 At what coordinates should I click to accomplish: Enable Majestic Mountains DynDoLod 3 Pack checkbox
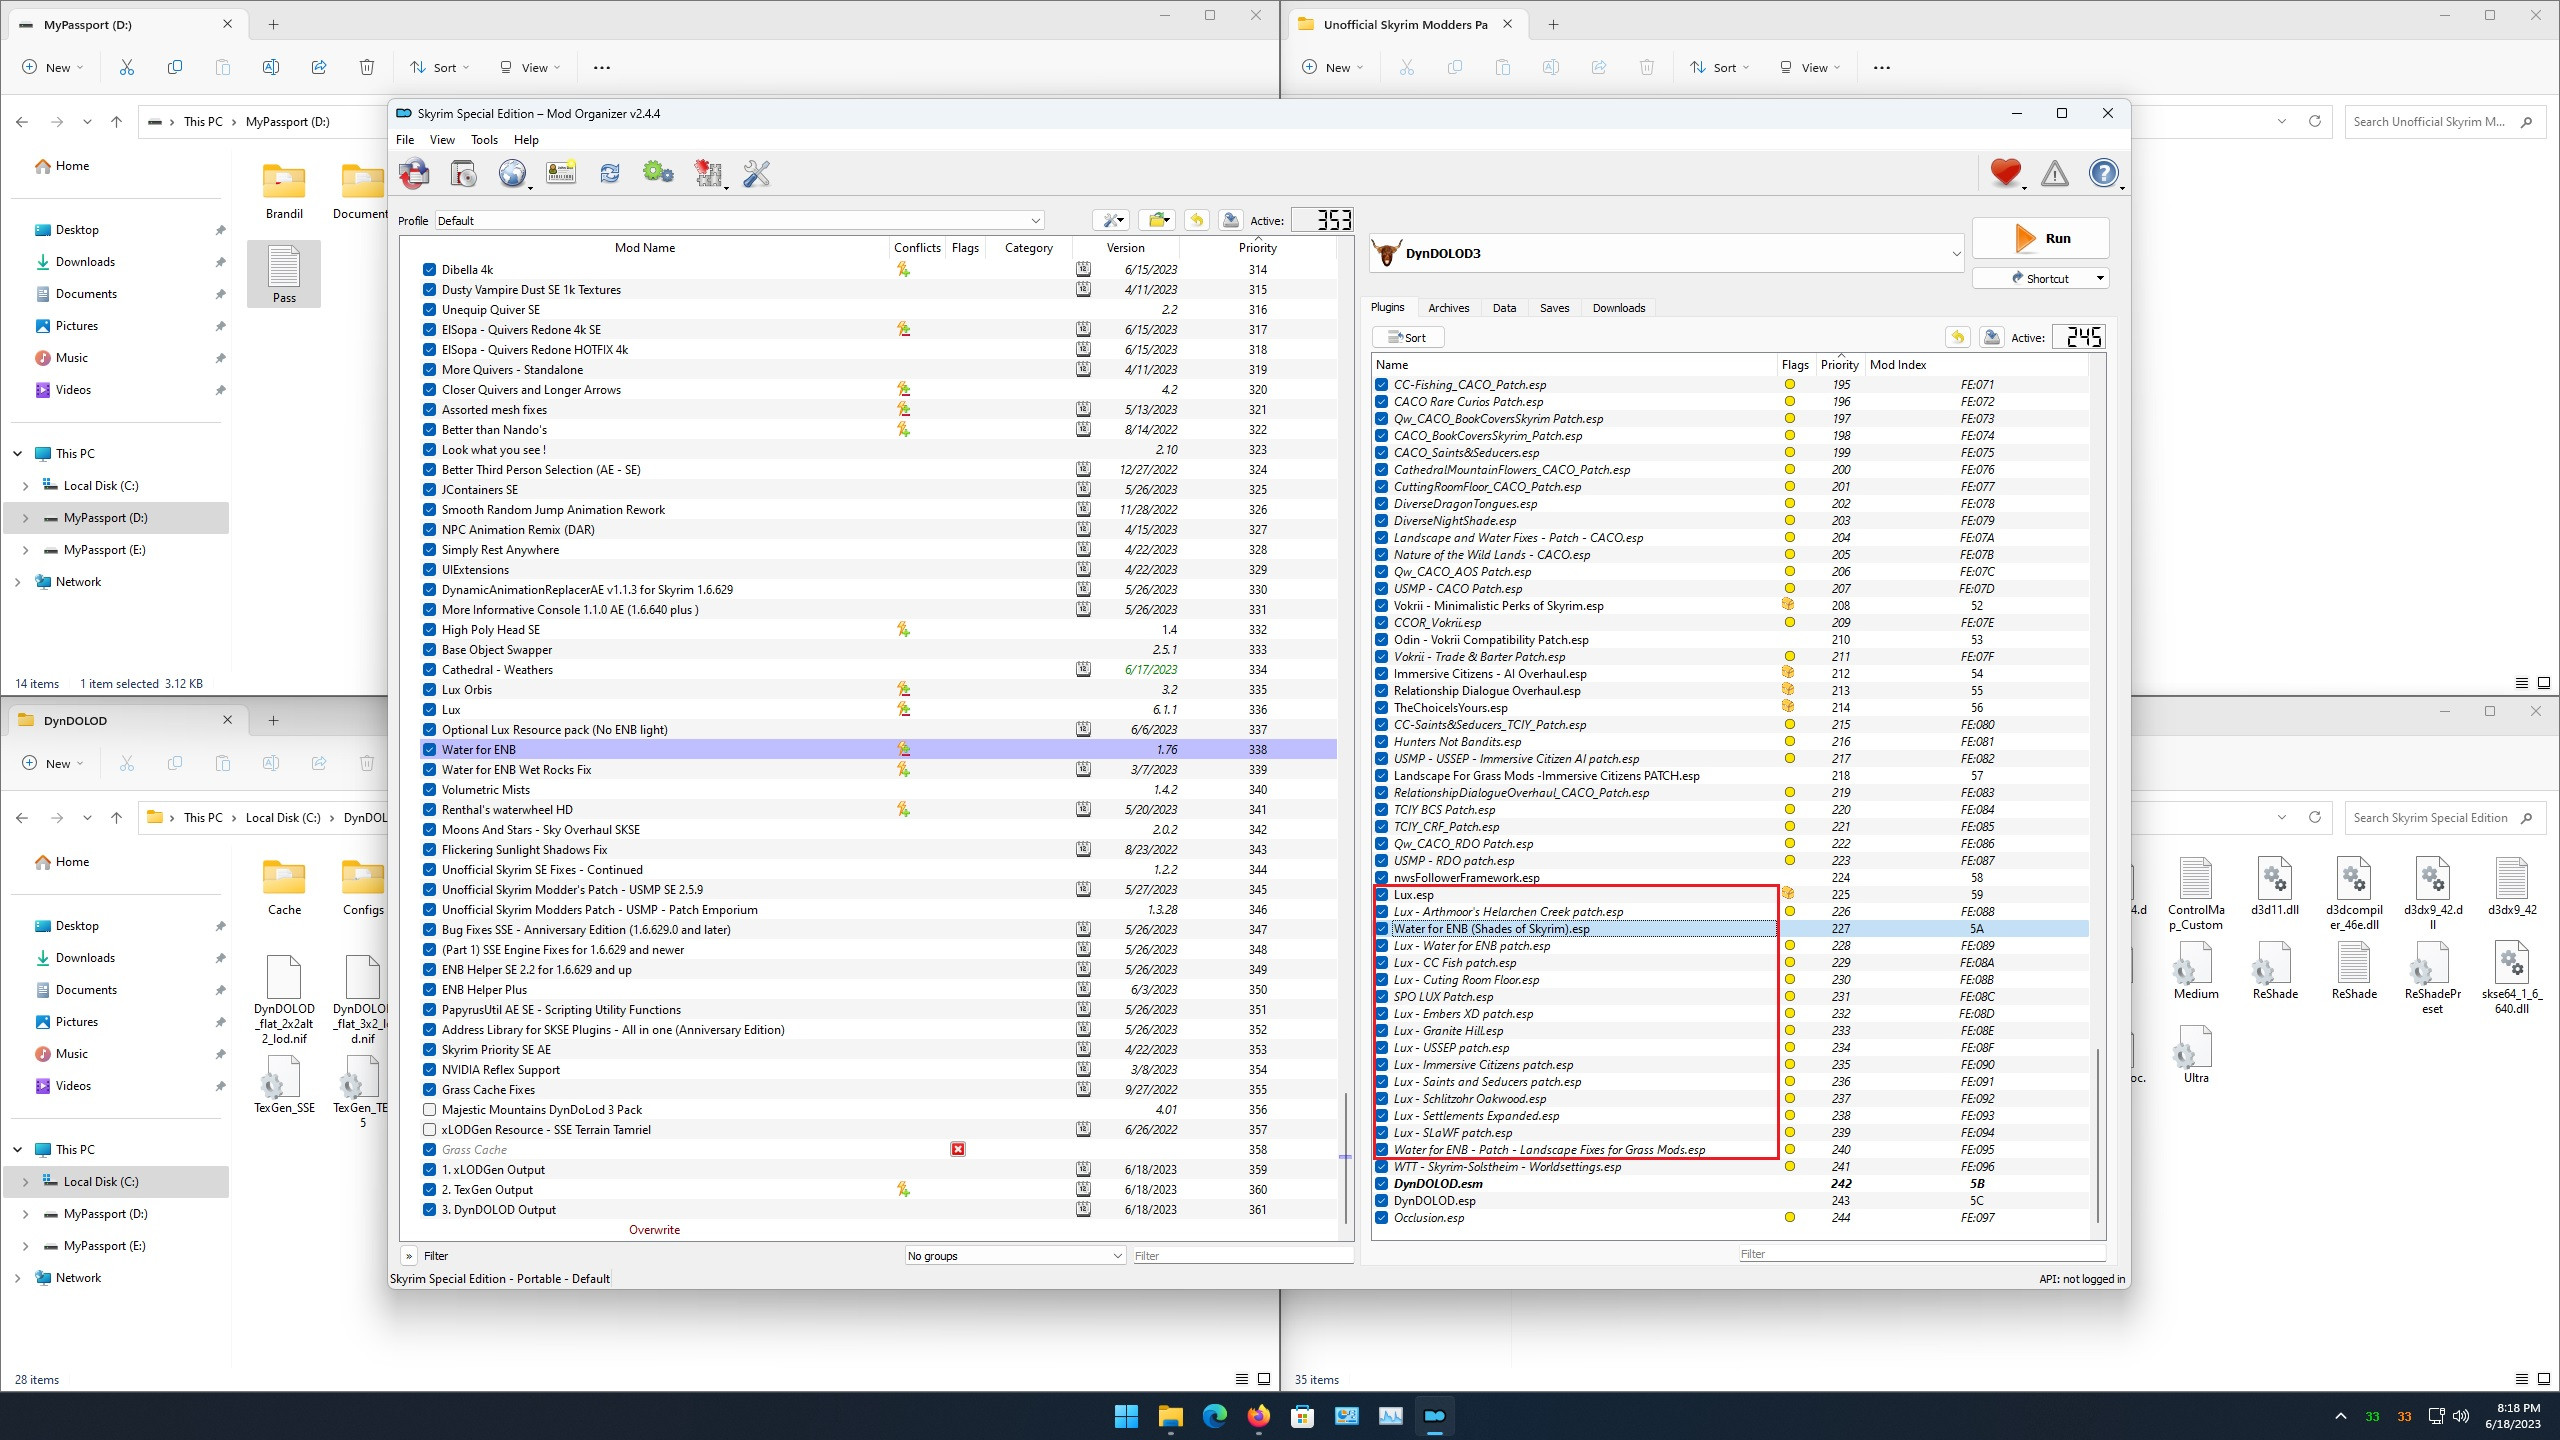[429, 1110]
